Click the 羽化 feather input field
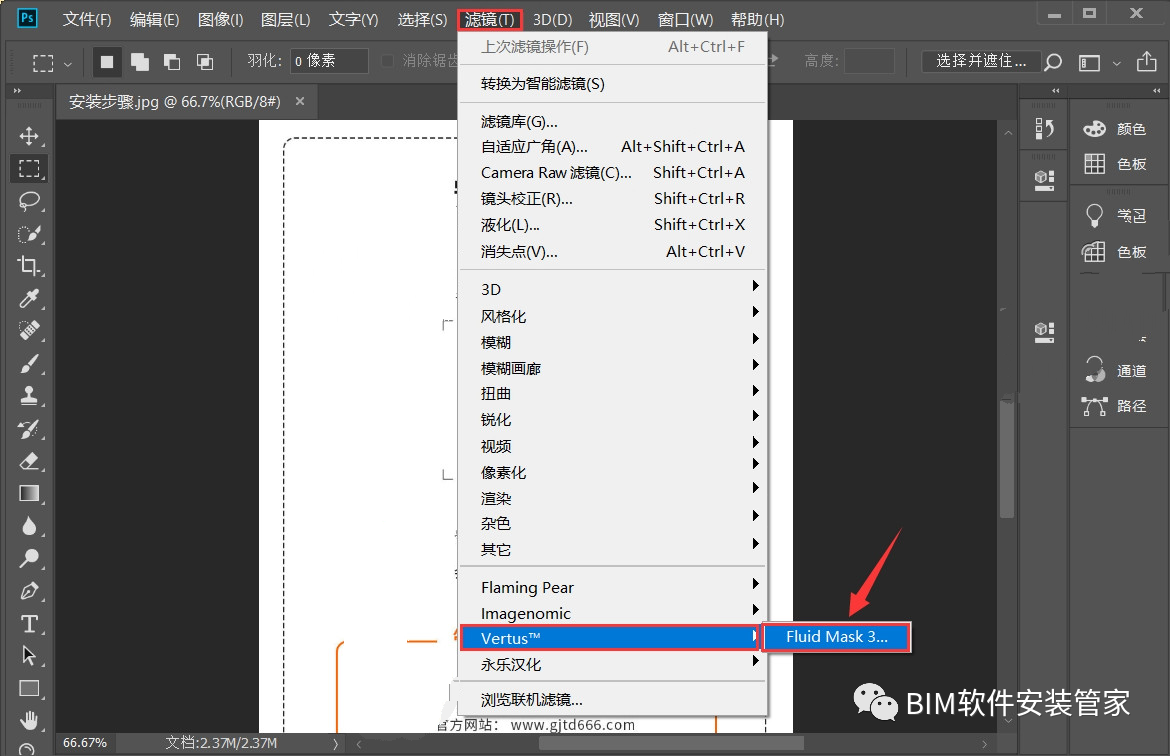 [329, 61]
